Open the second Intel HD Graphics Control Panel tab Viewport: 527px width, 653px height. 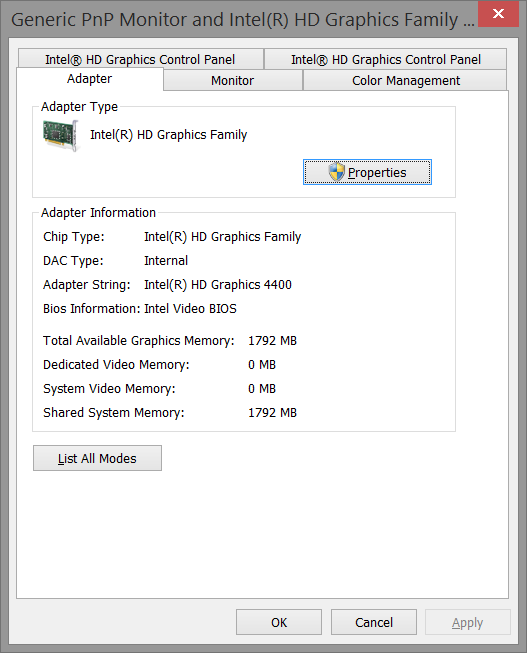click(x=386, y=59)
